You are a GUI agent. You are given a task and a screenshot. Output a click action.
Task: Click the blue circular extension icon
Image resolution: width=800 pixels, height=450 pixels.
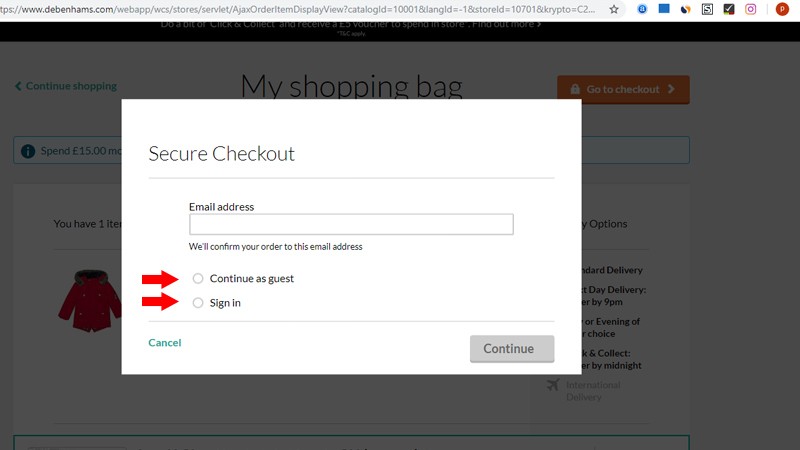point(642,9)
